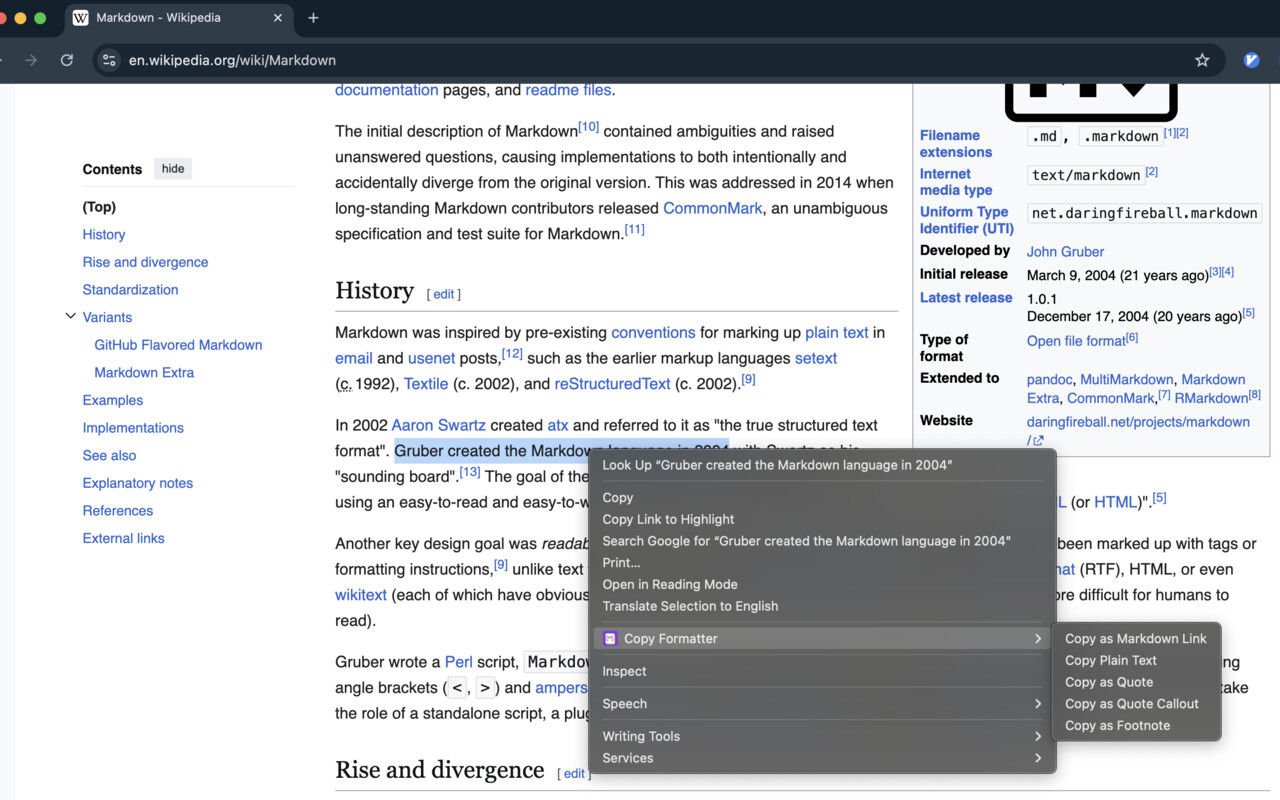This screenshot has height=800, width=1280.
Task: Select Copy Link to Highlight
Action: click(x=822, y=519)
